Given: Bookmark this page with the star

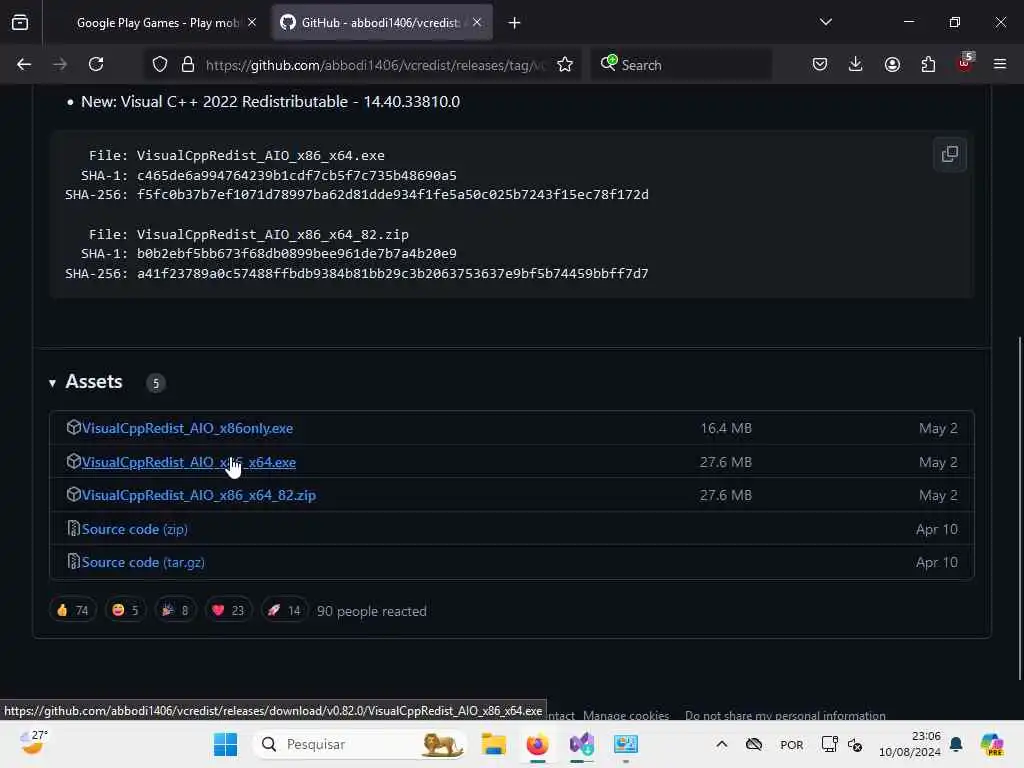Looking at the screenshot, I should pyautogui.click(x=565, y=65).
